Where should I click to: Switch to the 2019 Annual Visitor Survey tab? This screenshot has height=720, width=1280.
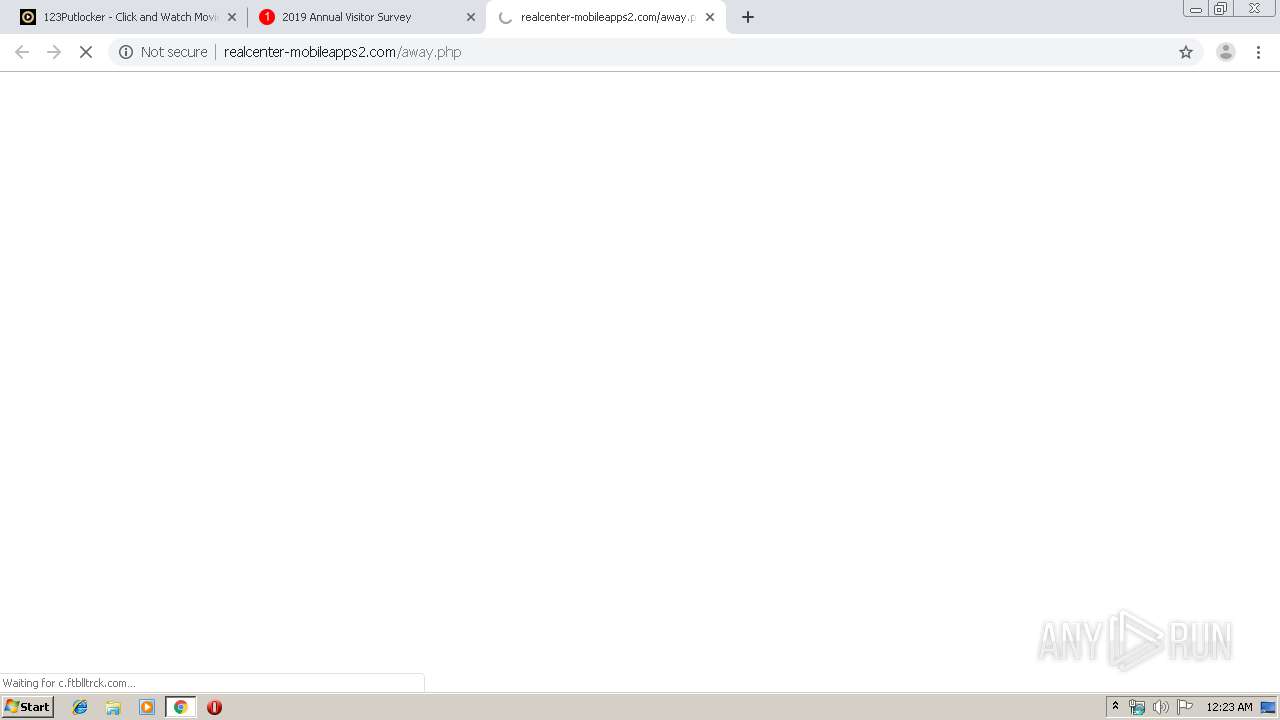click(x=367, y=17)
